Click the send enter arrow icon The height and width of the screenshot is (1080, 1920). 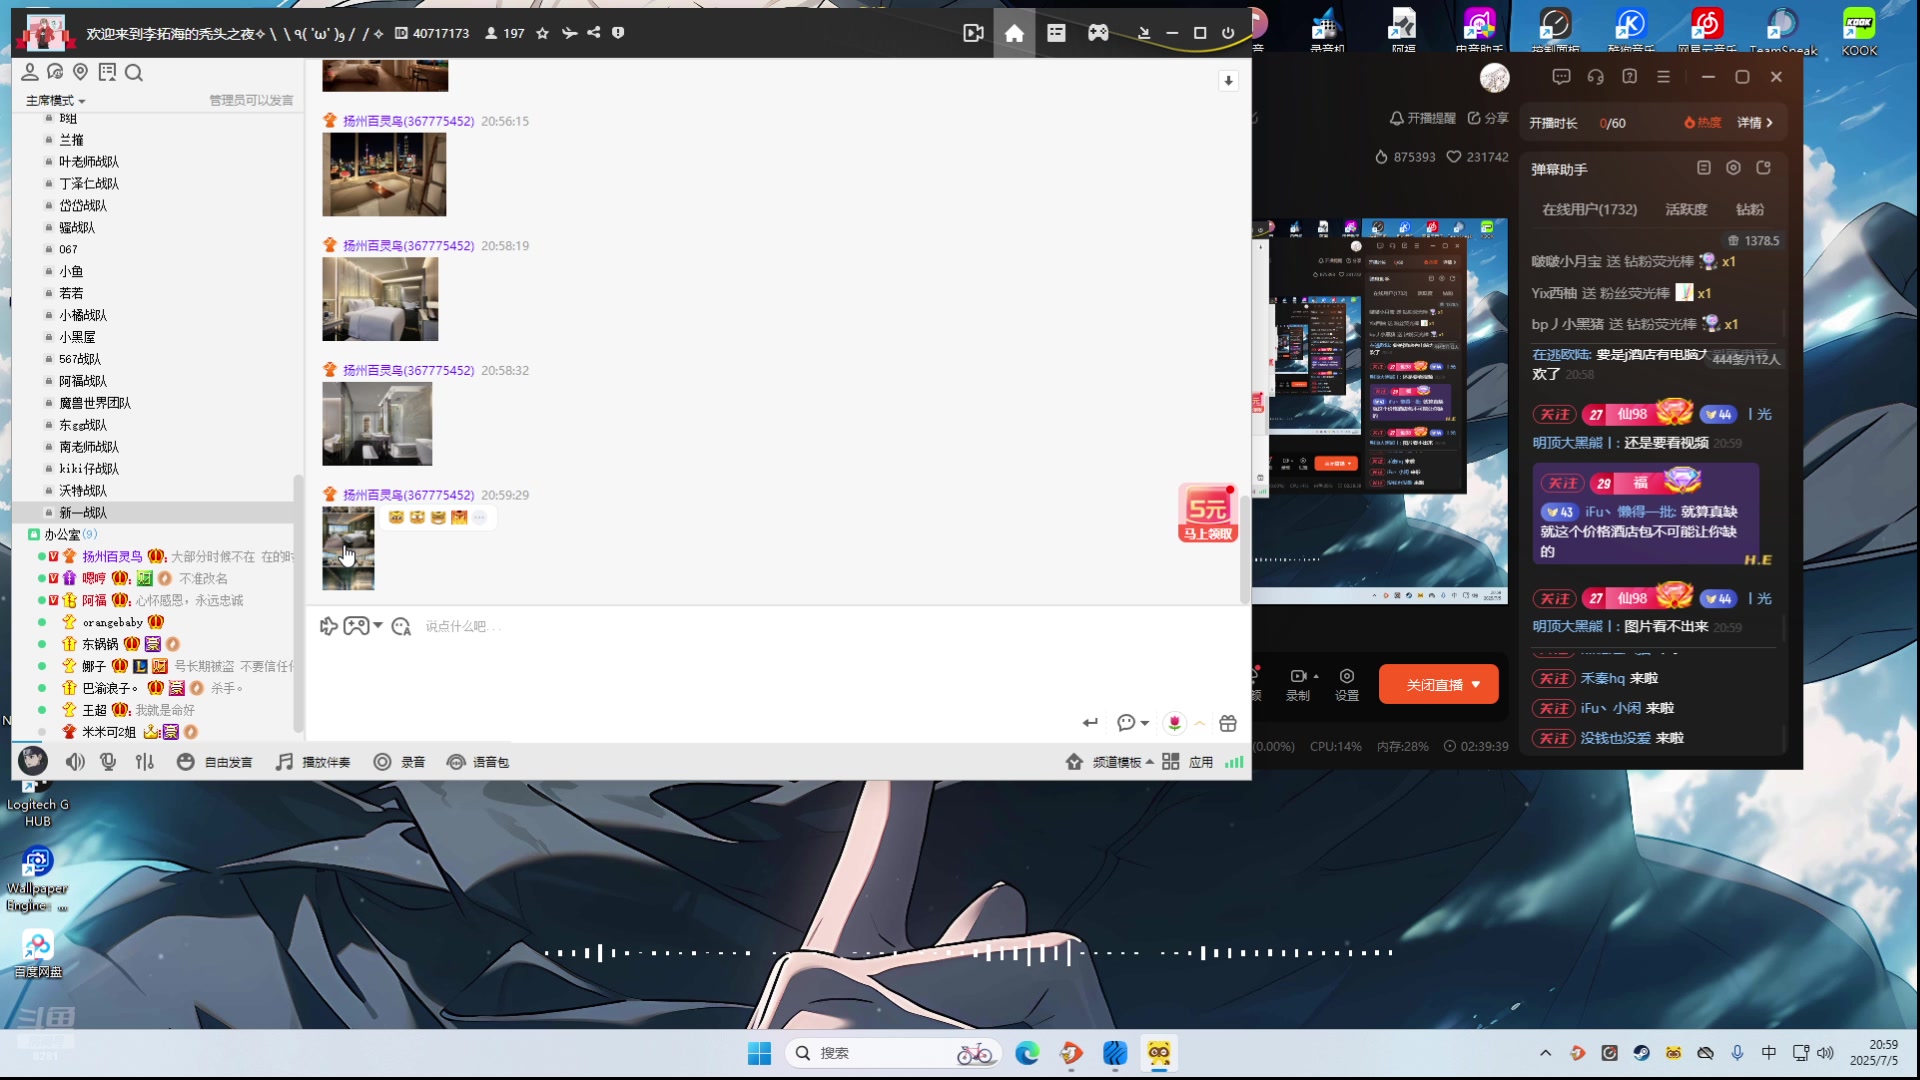(x=1090, y=722)
